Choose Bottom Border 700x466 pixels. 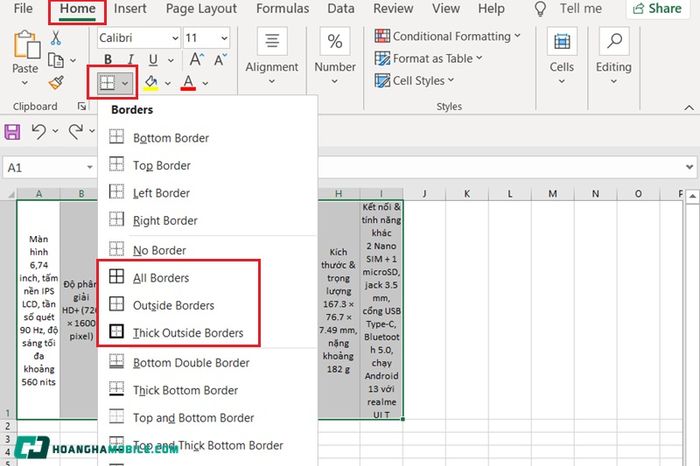coord(208,137)
